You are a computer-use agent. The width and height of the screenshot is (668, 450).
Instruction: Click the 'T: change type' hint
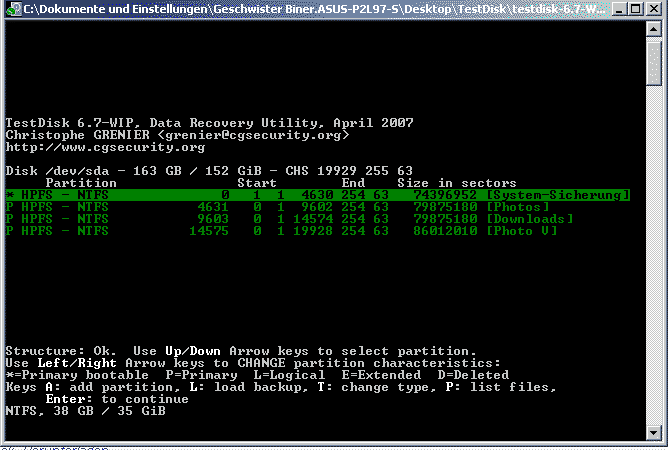[377, 387]
